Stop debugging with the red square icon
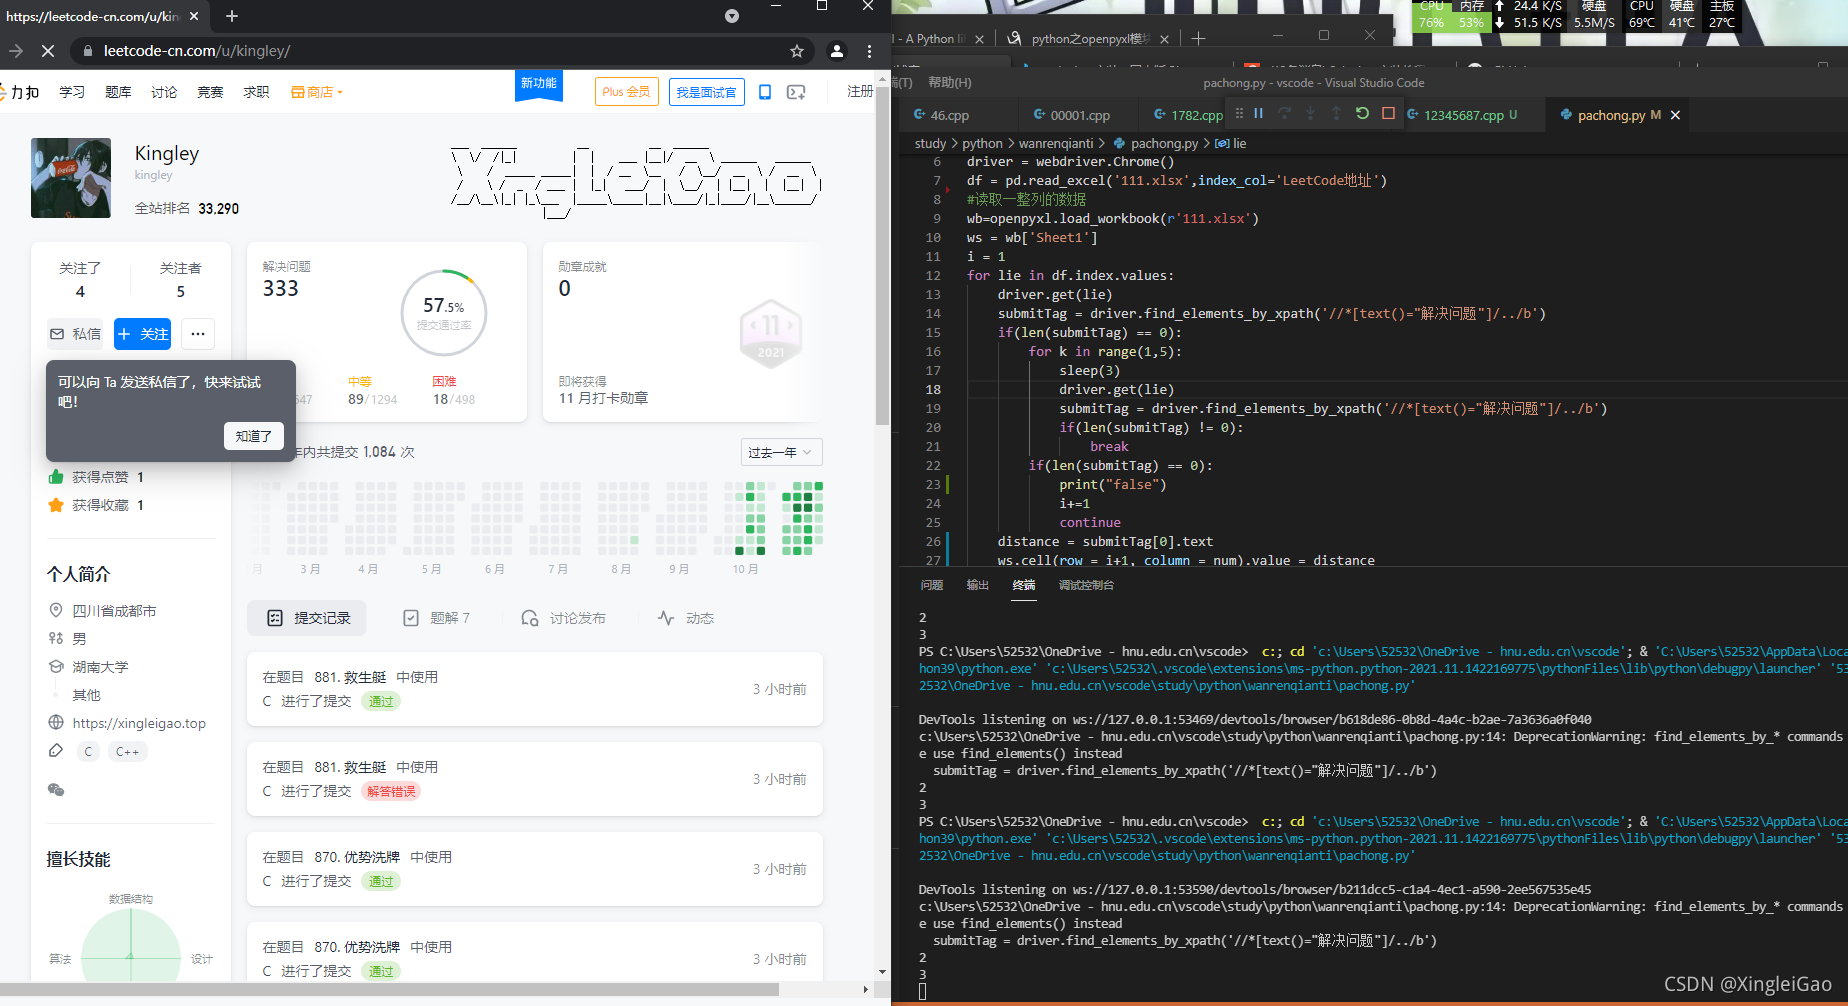The height and width of the screenshot is (1006, 1848). 1388,113
